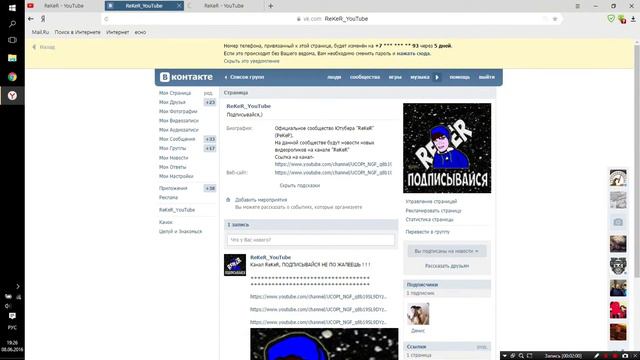This screenshot has height=360, width=640.
Task: Open Интернет bookmark
Action: 118,32
